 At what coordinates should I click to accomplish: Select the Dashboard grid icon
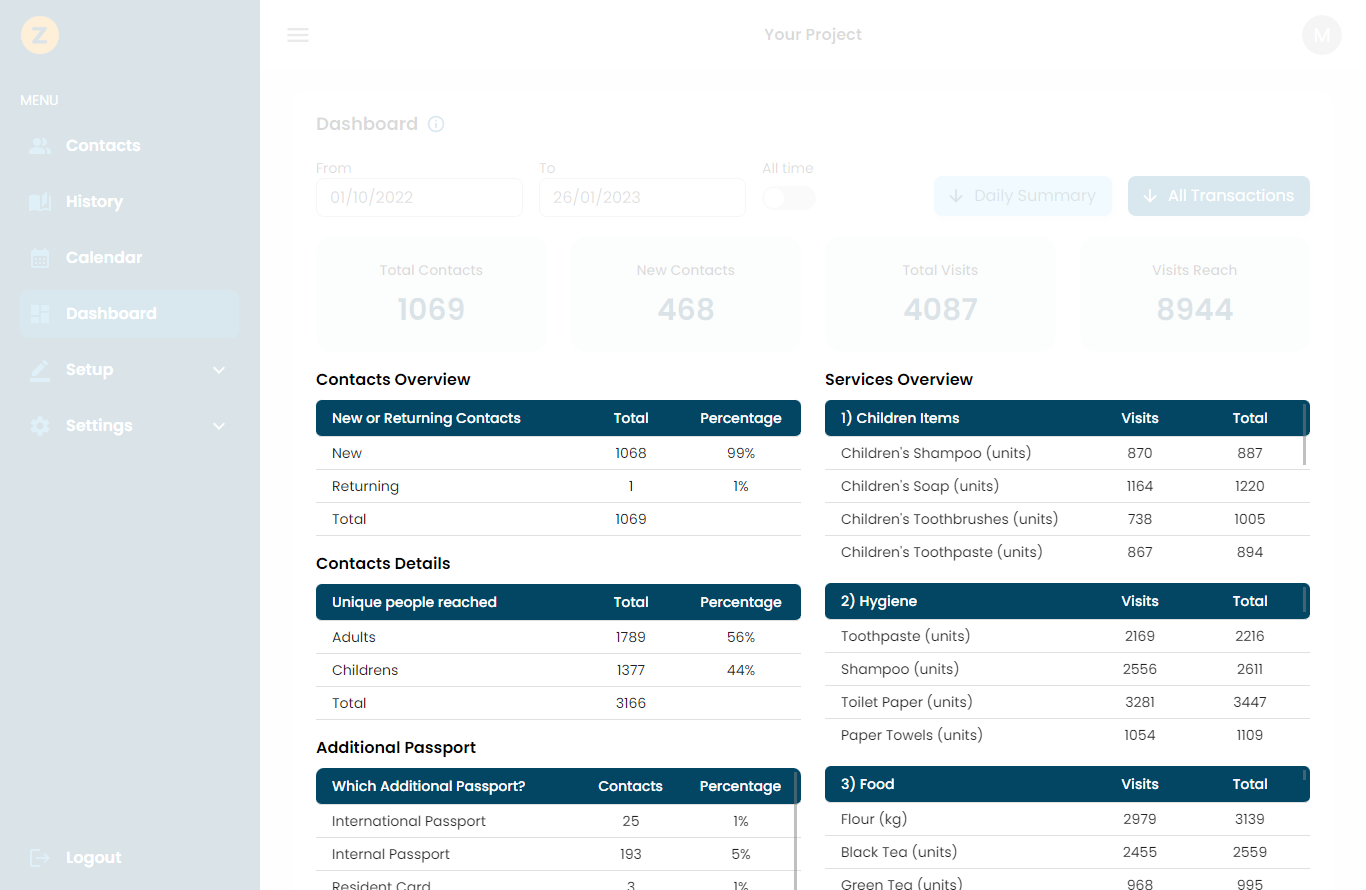coord(40,313)
